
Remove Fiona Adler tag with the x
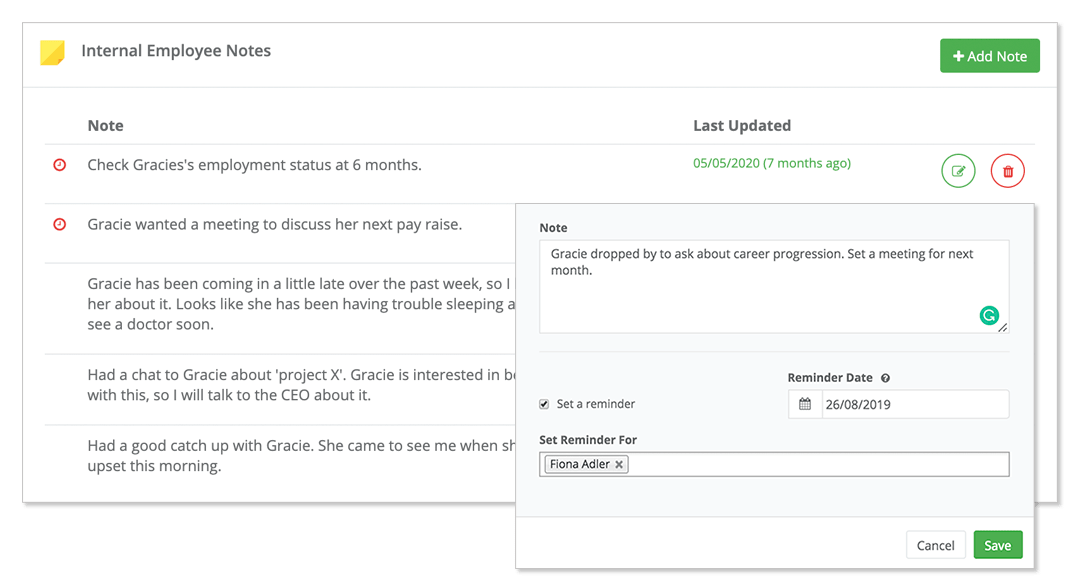pyautogui.click(x=619, y=464)
